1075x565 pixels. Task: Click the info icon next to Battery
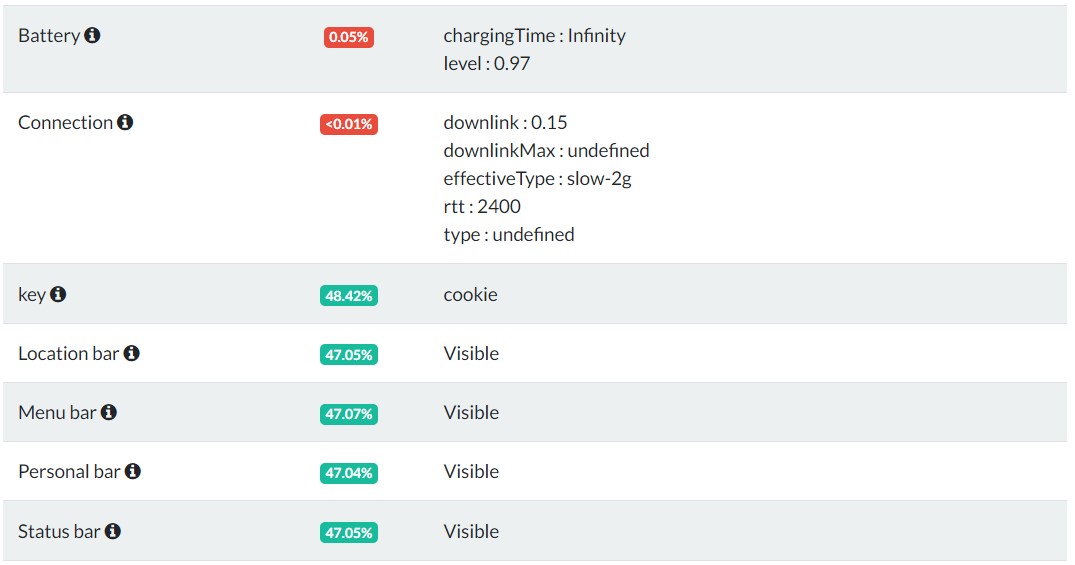coord(92,36)
